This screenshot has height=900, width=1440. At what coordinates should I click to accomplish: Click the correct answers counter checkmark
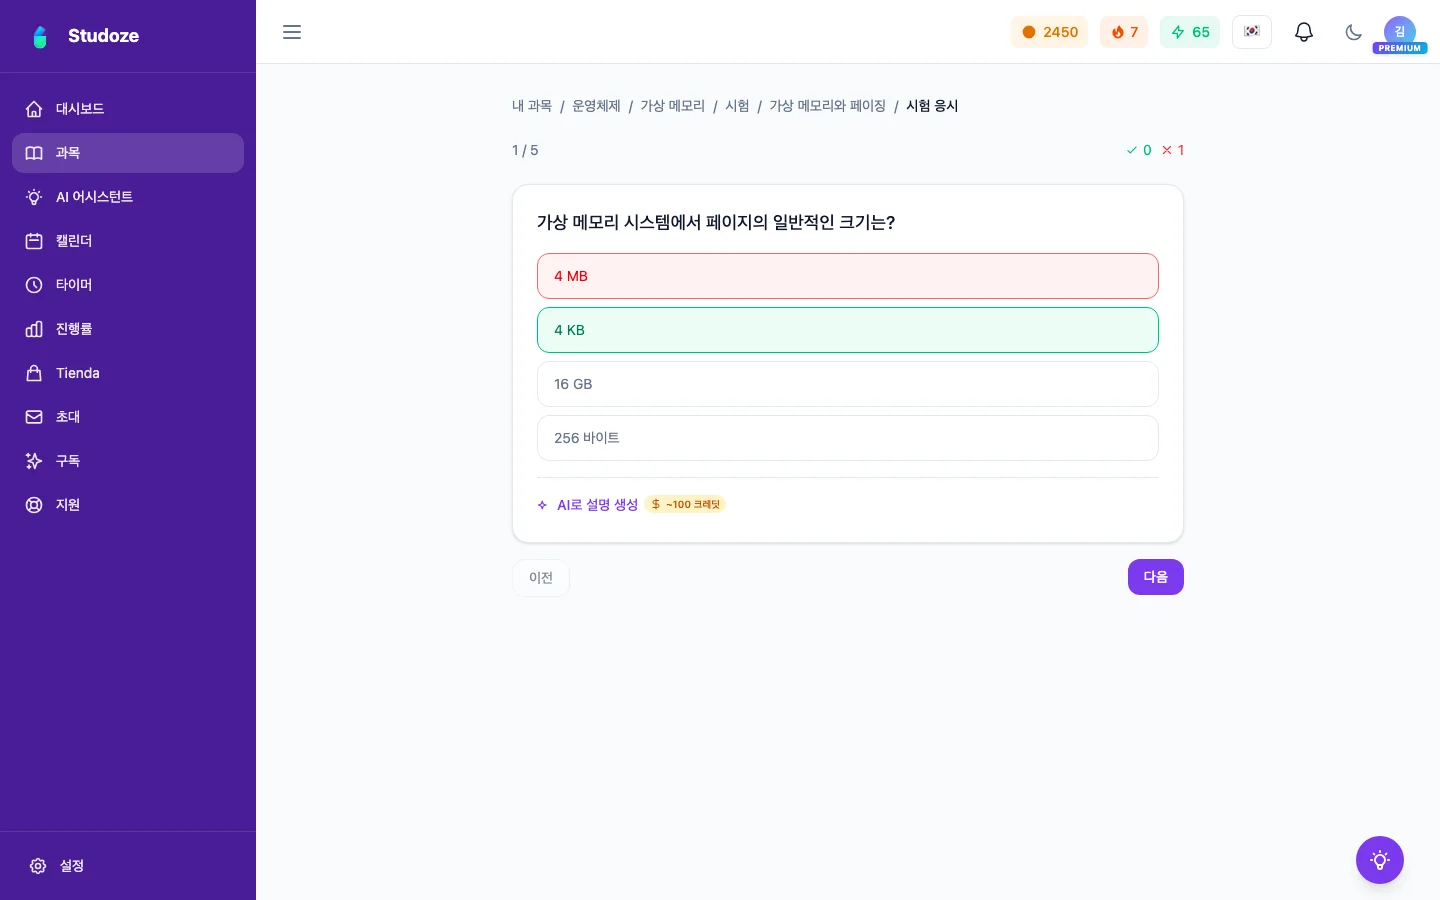pos(1139,150)
